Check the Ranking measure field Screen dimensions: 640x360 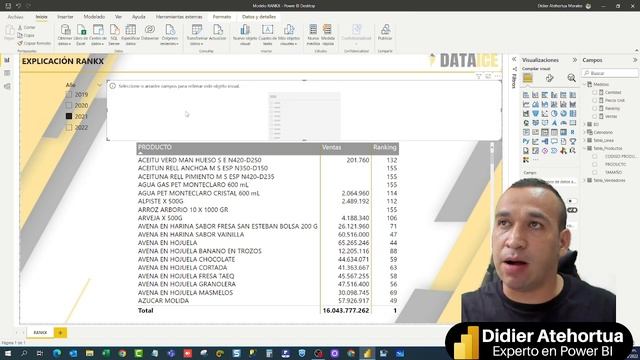(595, 108)
